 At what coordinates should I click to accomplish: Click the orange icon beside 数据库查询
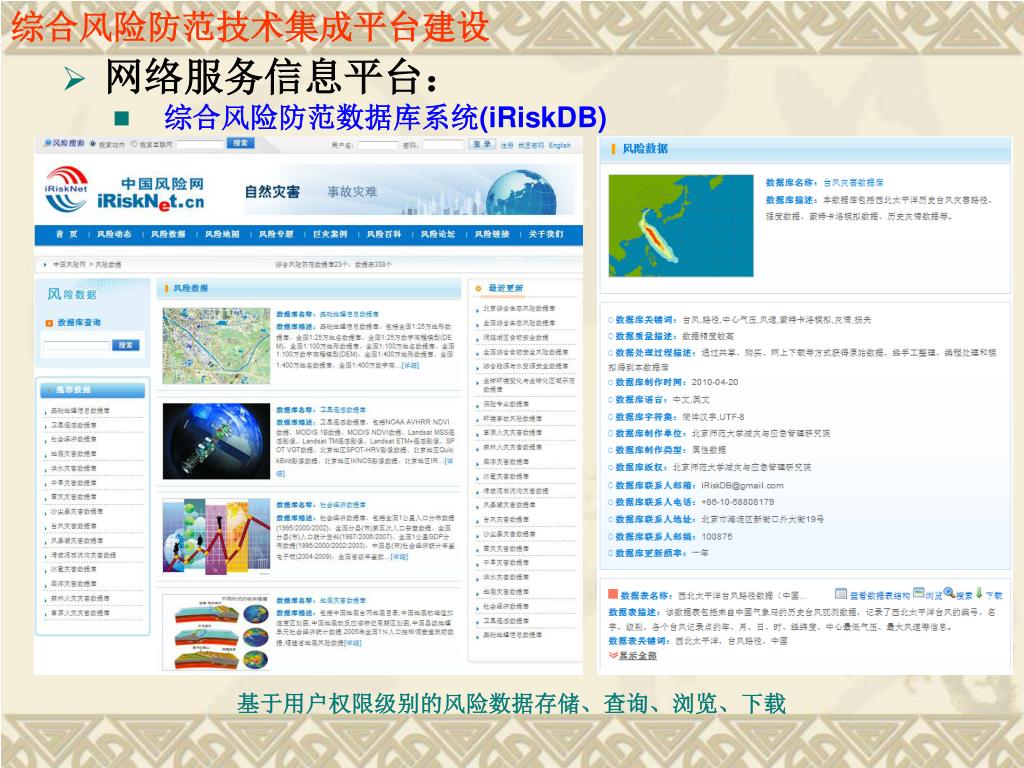pyautogui.click(x=49, y=323)
